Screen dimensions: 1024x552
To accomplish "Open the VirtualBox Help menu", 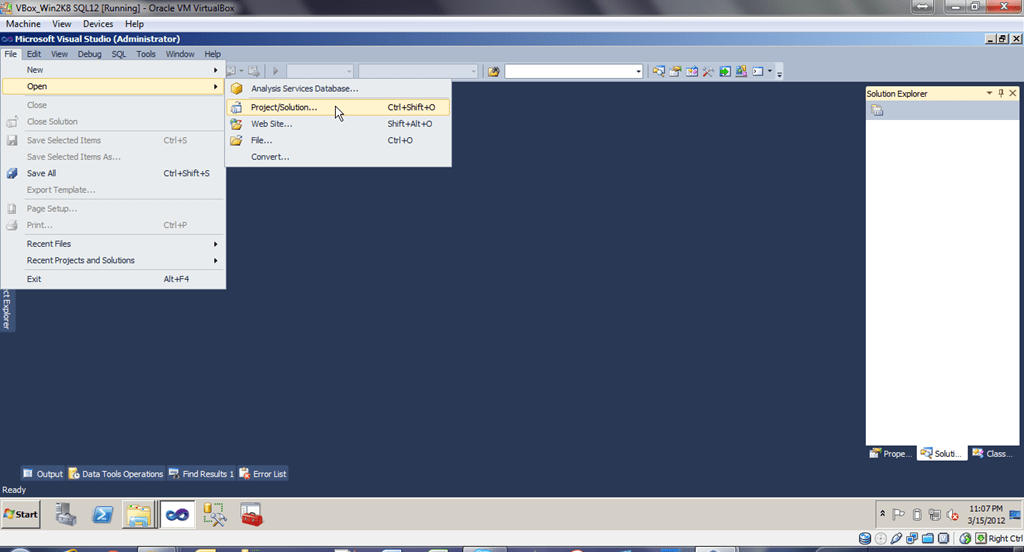I will pos(135,24).
